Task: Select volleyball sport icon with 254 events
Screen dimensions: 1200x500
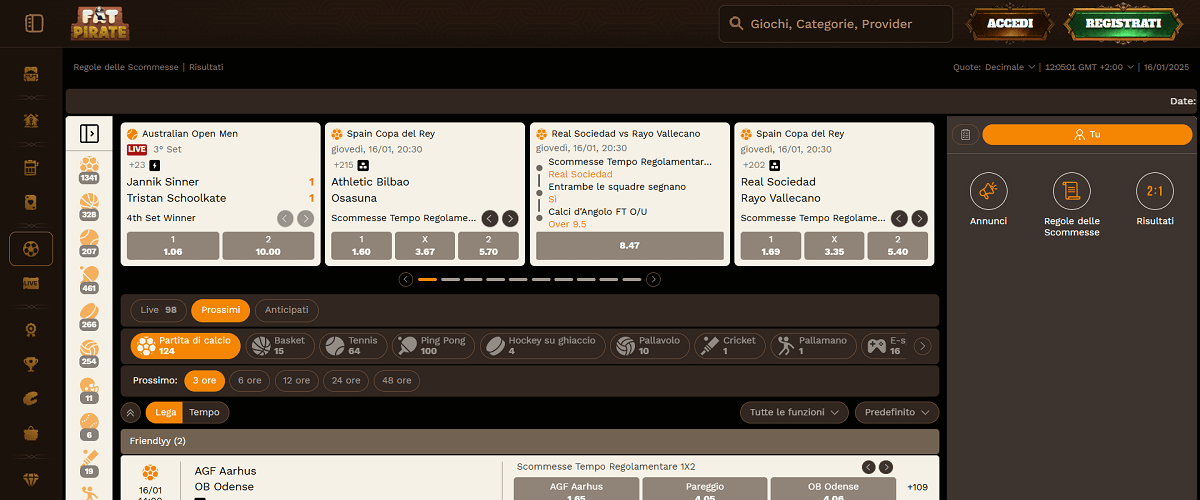Action: pos(89,354)
